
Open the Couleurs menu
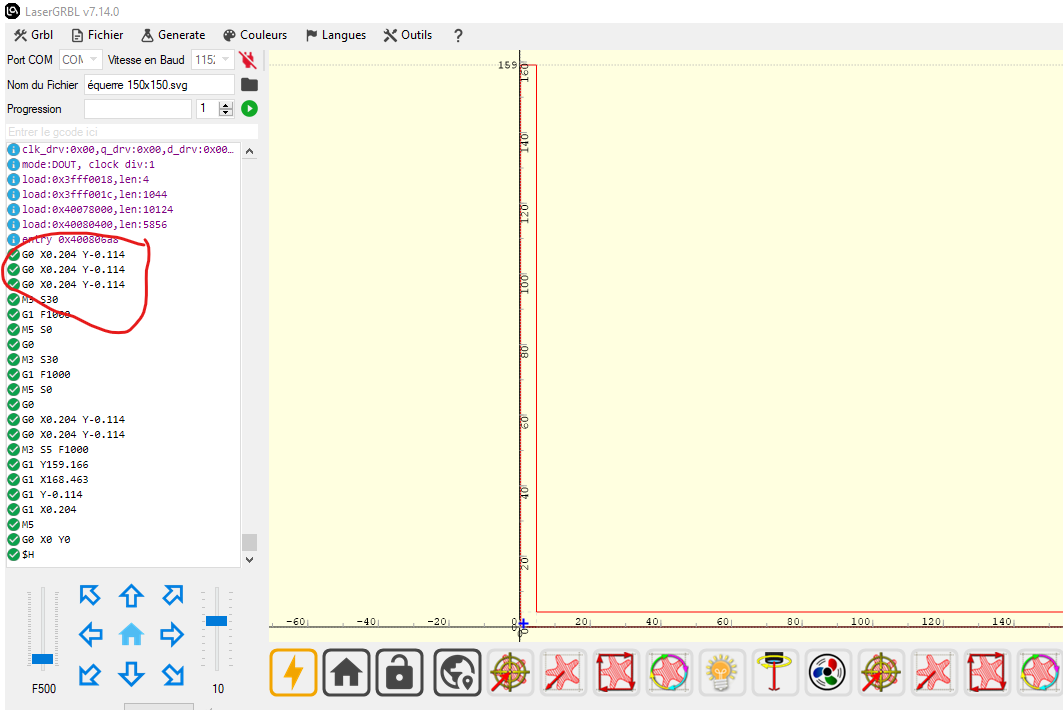pos(256,35)
